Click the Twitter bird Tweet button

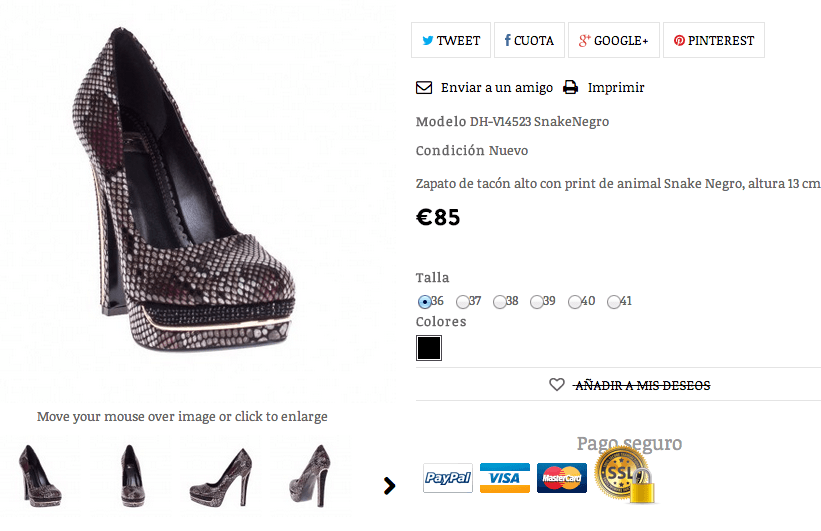click(x=451, y=40)
